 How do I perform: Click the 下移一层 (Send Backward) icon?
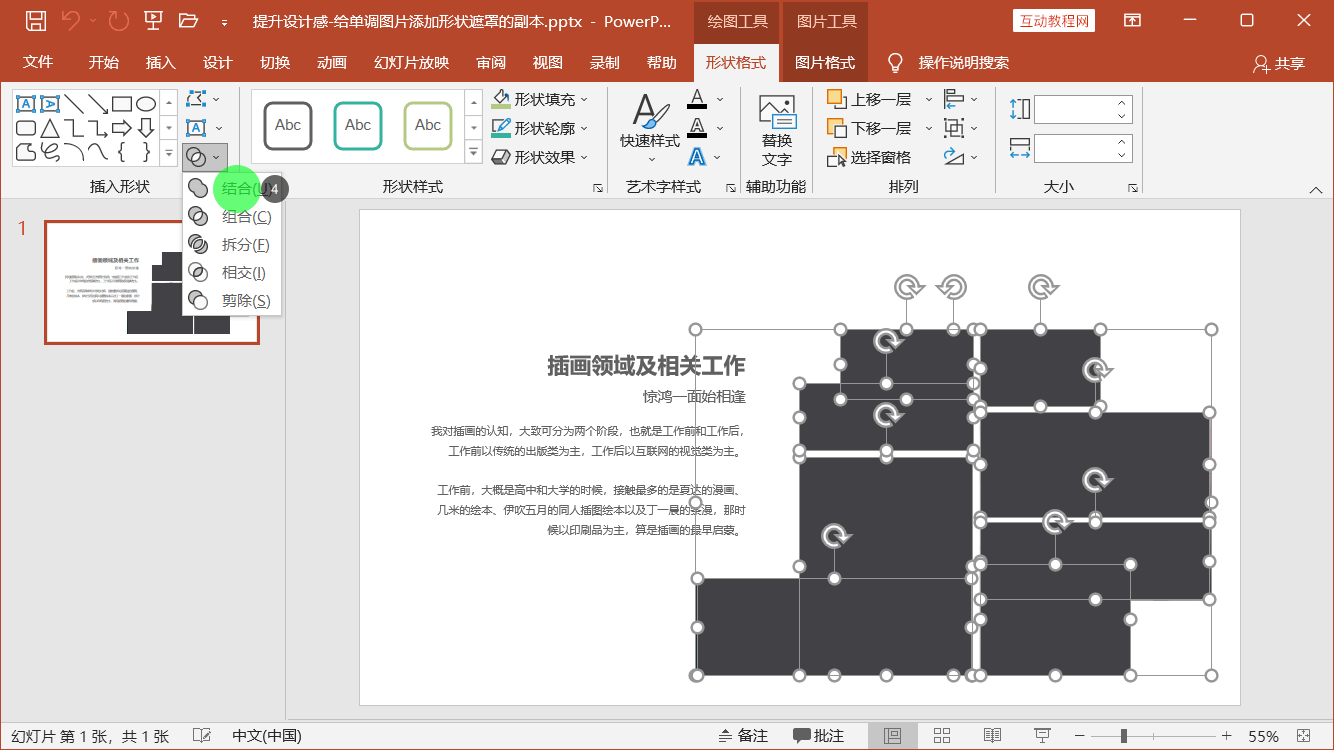(838, 128)
